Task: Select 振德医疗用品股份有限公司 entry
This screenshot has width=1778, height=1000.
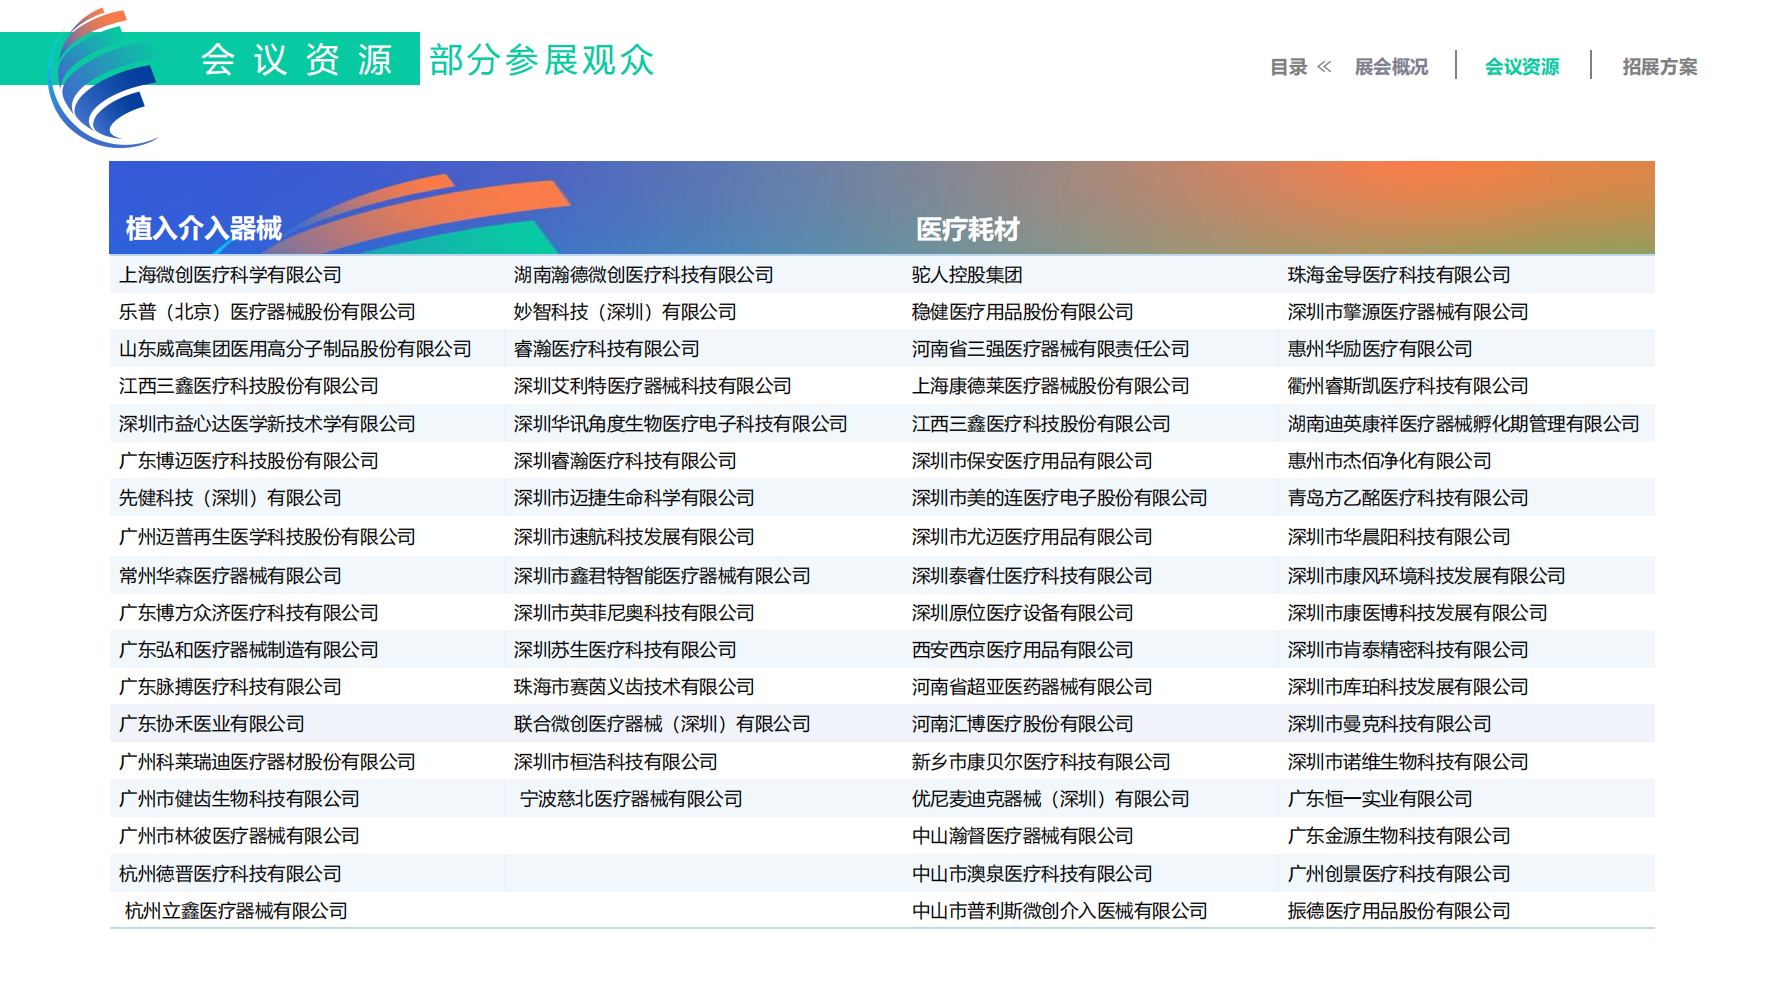Action: [1398, 911]
